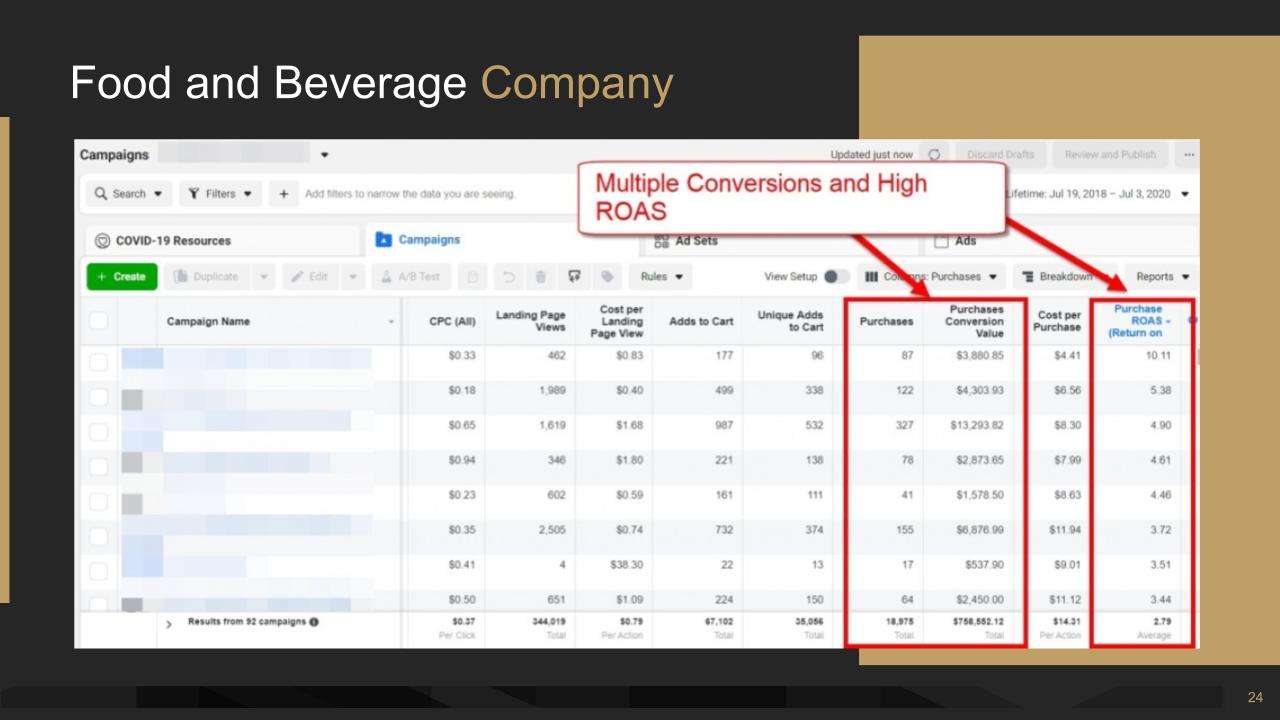The image size is (1280, 720).
Task: Open the three-dots more options menu
Action: [1188, 155]
